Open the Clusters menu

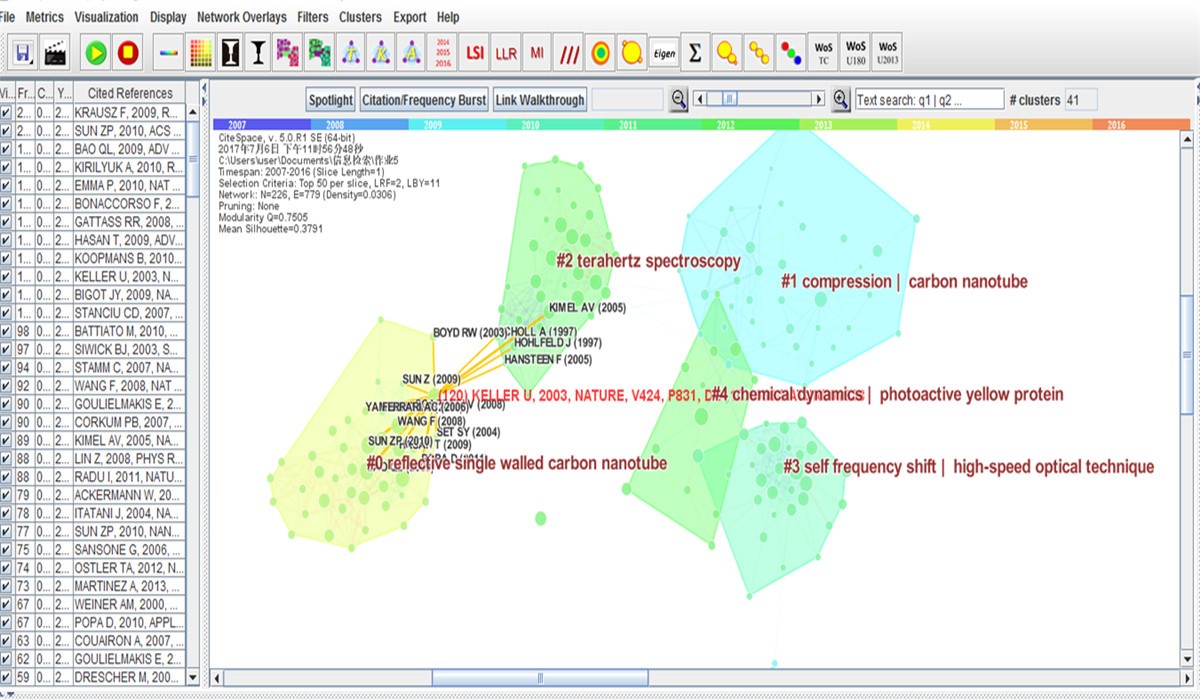360,17
